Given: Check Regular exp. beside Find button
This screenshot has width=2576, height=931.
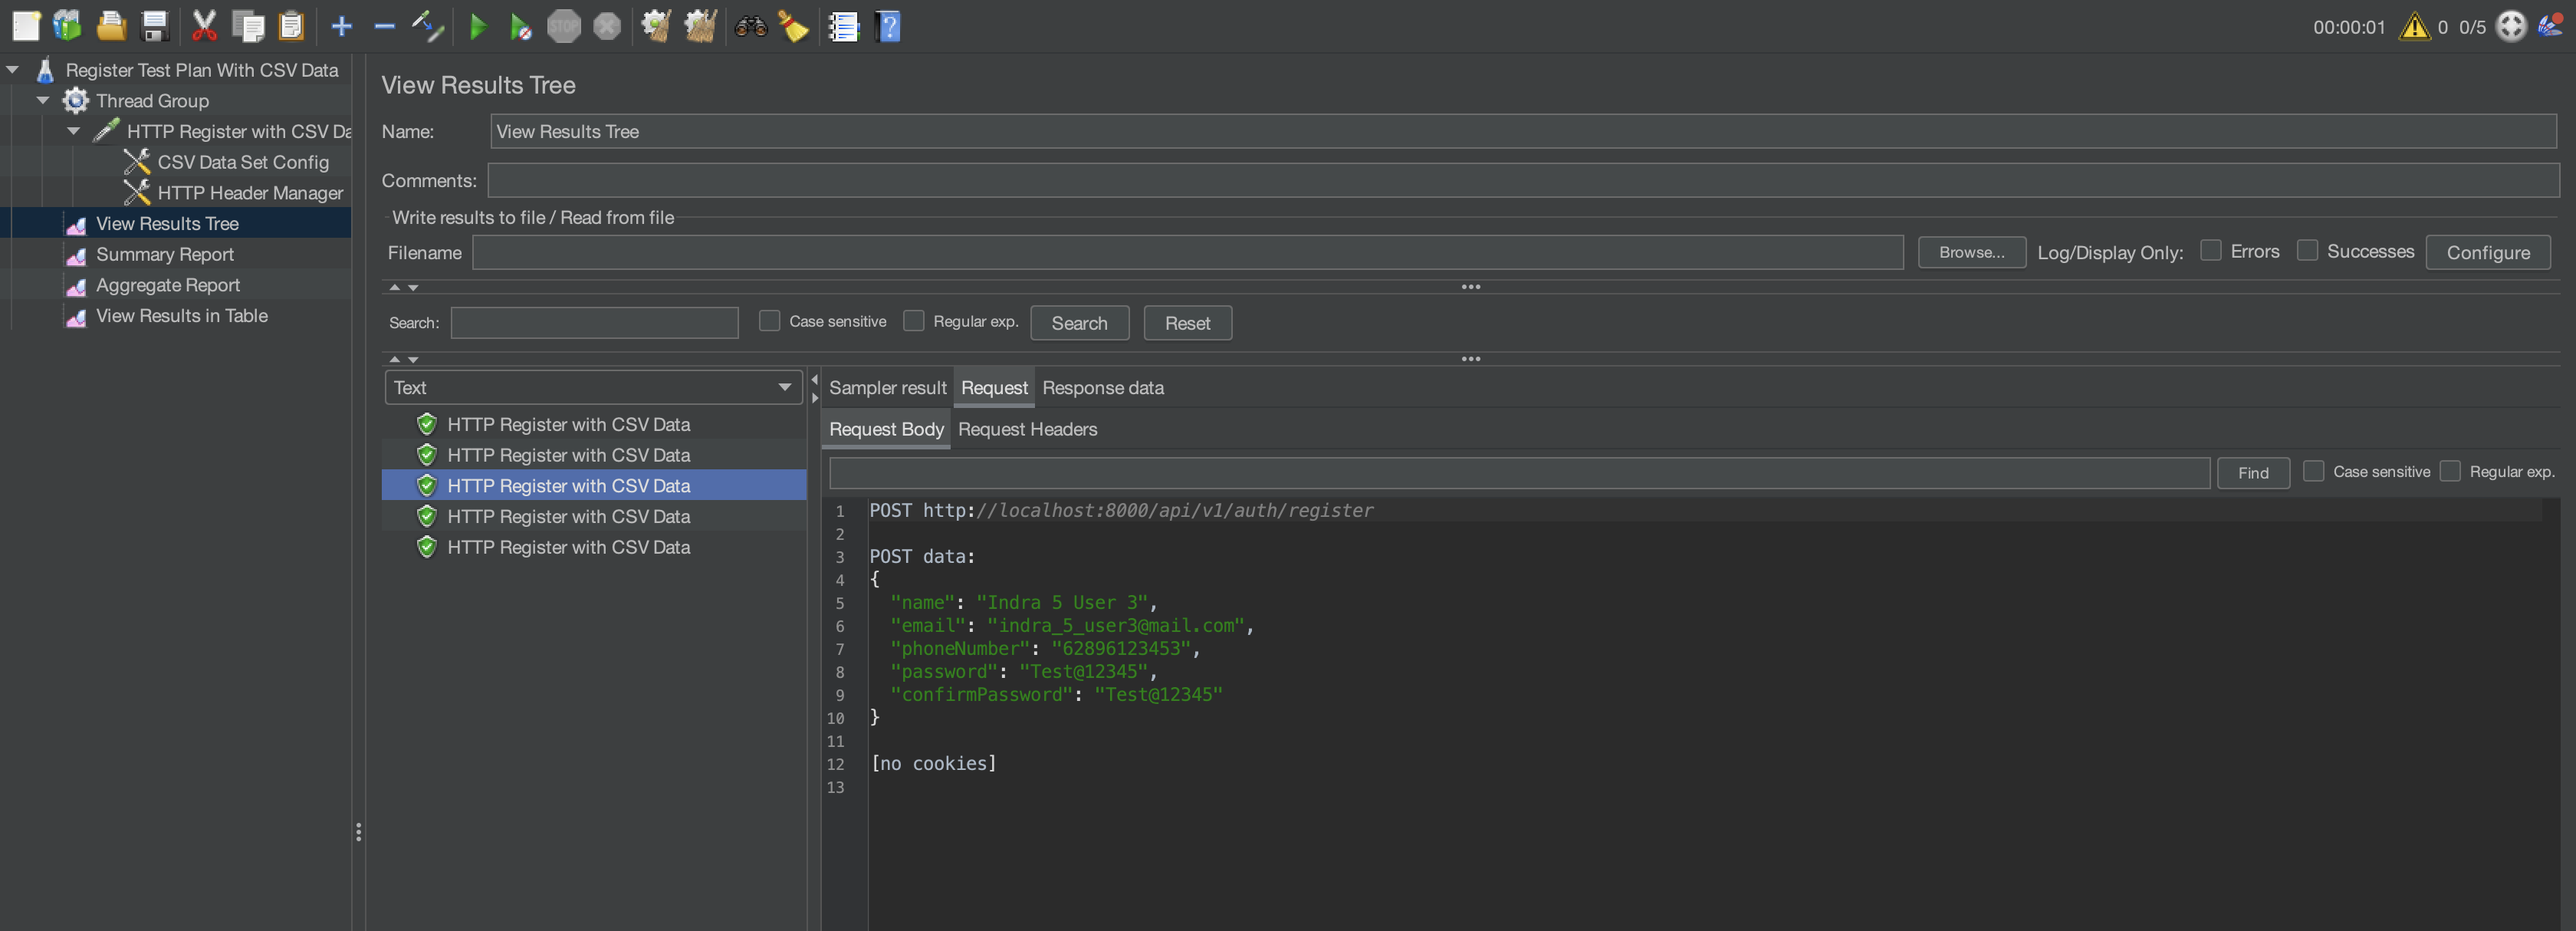Looking at the screenshot, I should coord(2451,471).
